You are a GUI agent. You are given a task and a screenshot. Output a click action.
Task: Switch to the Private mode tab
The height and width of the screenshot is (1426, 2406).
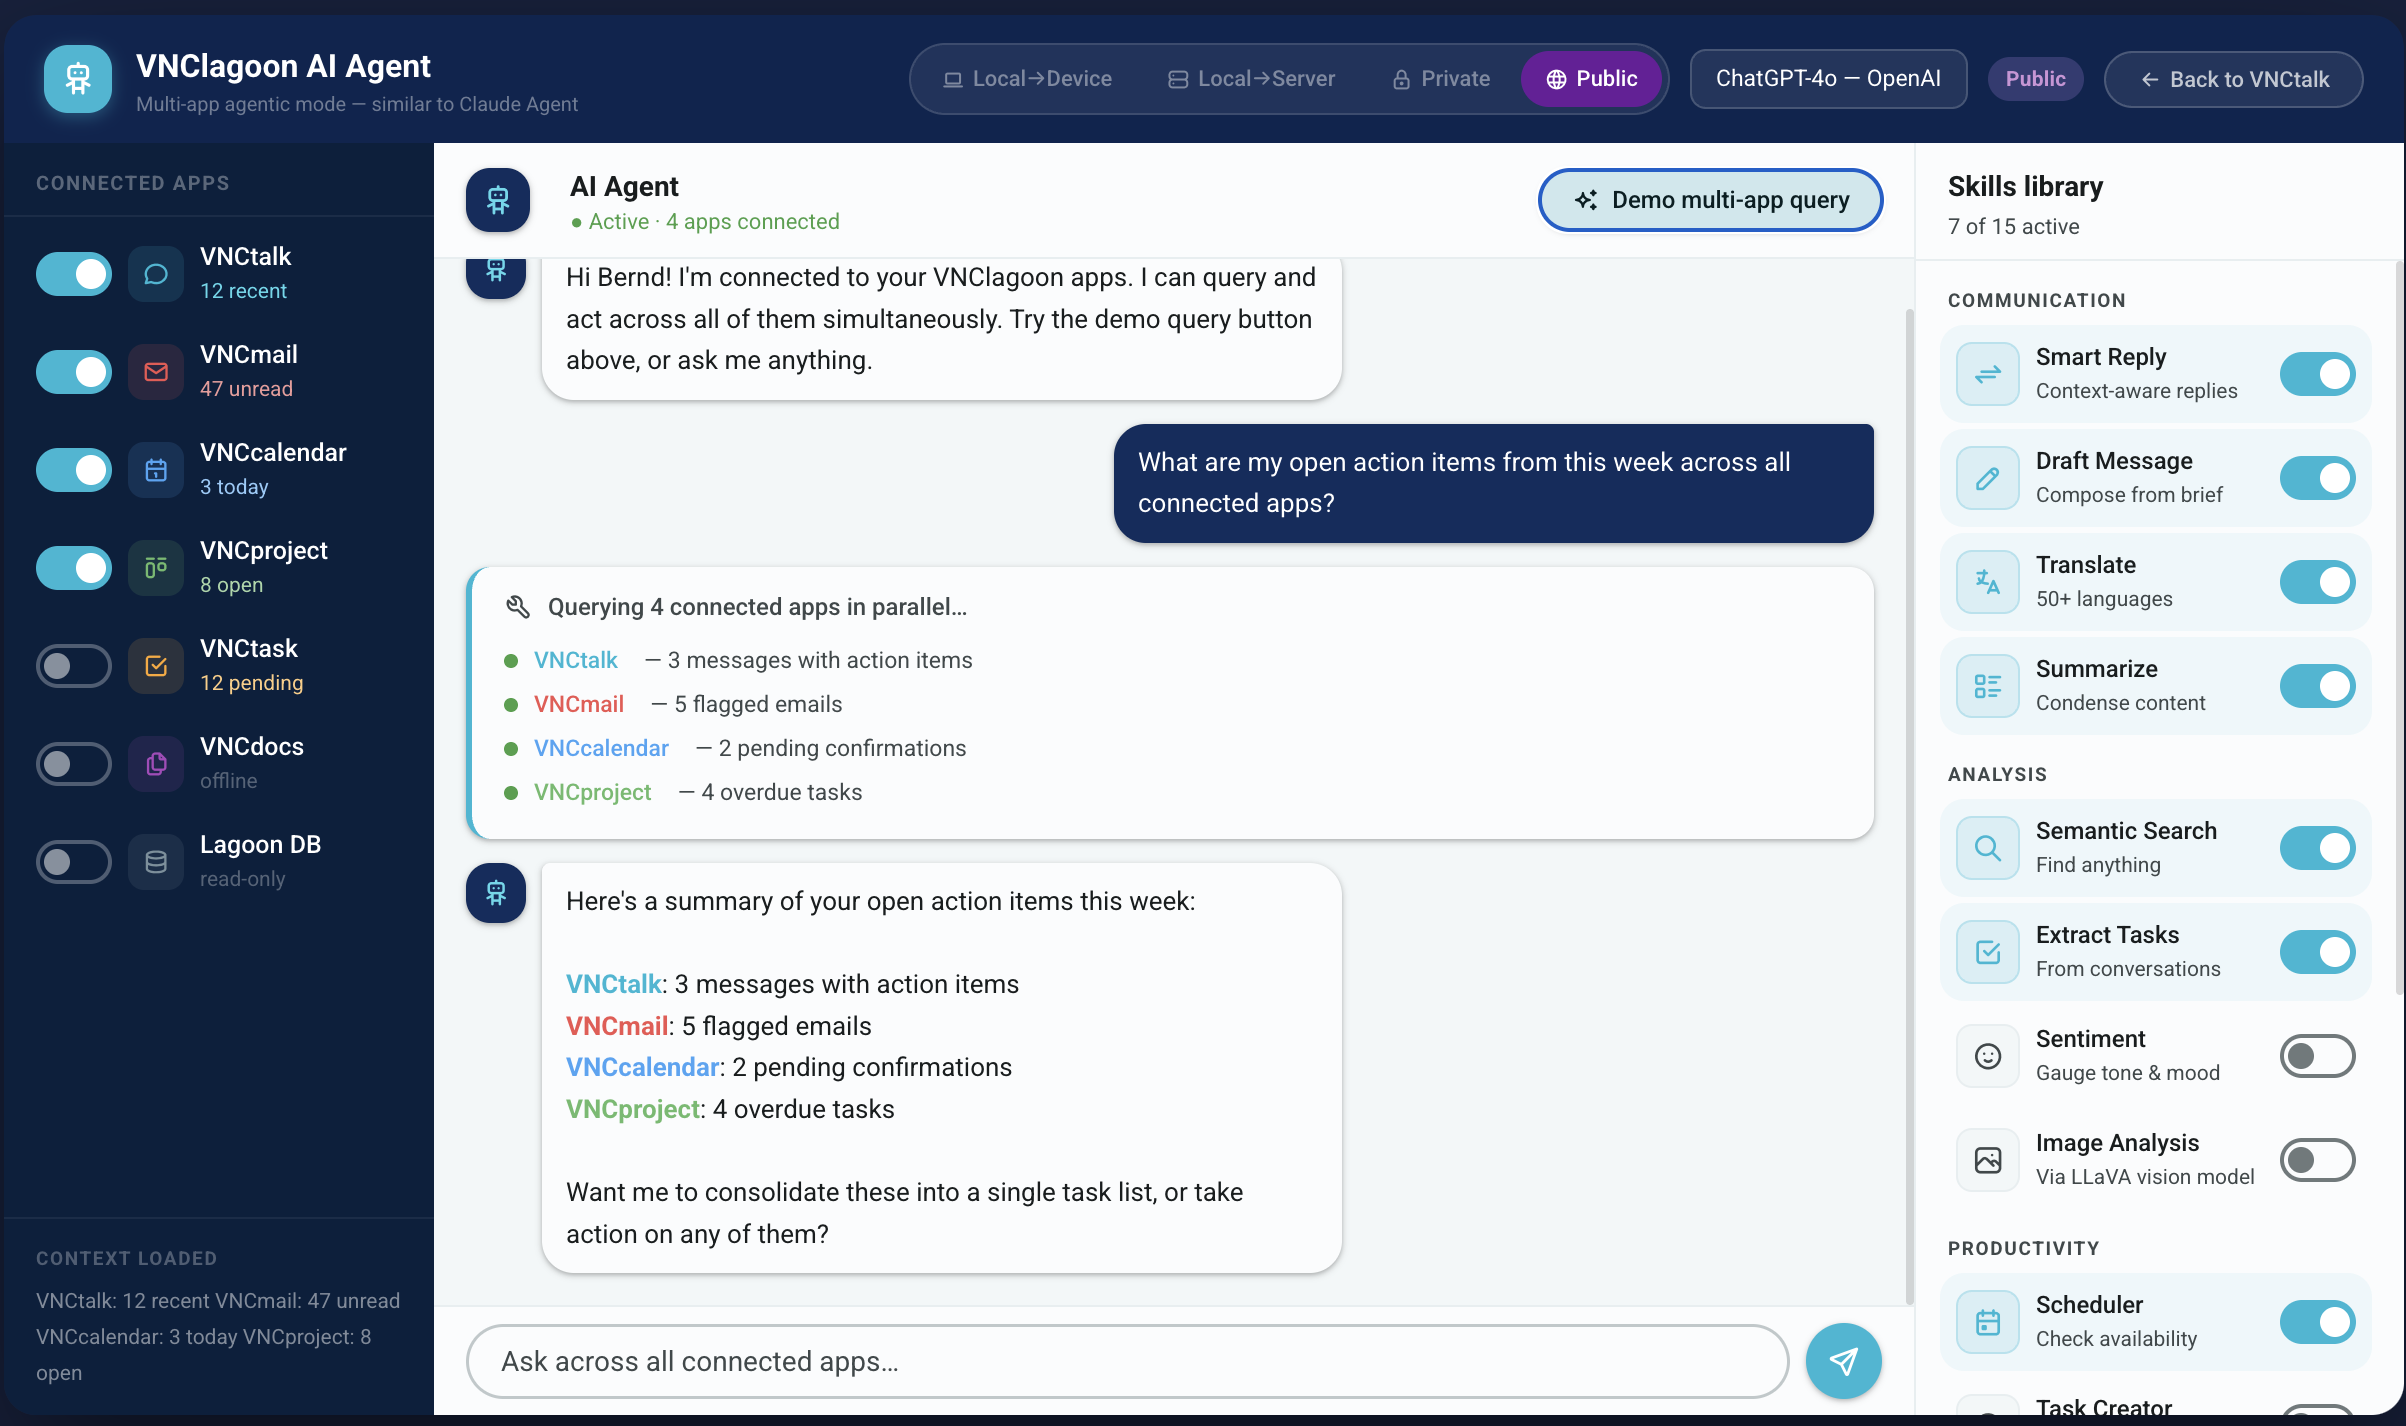click(x=1441, y=79)
